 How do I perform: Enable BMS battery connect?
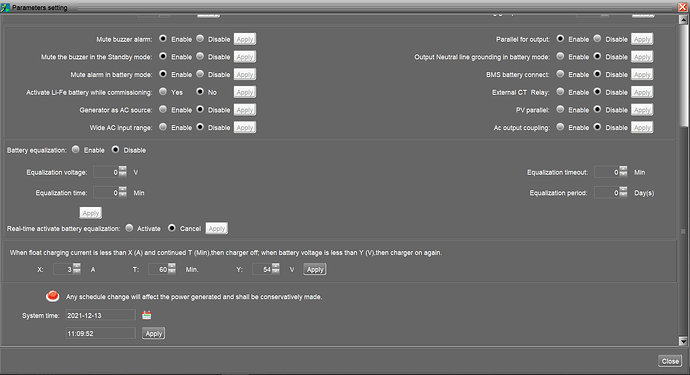coord(560,74)
